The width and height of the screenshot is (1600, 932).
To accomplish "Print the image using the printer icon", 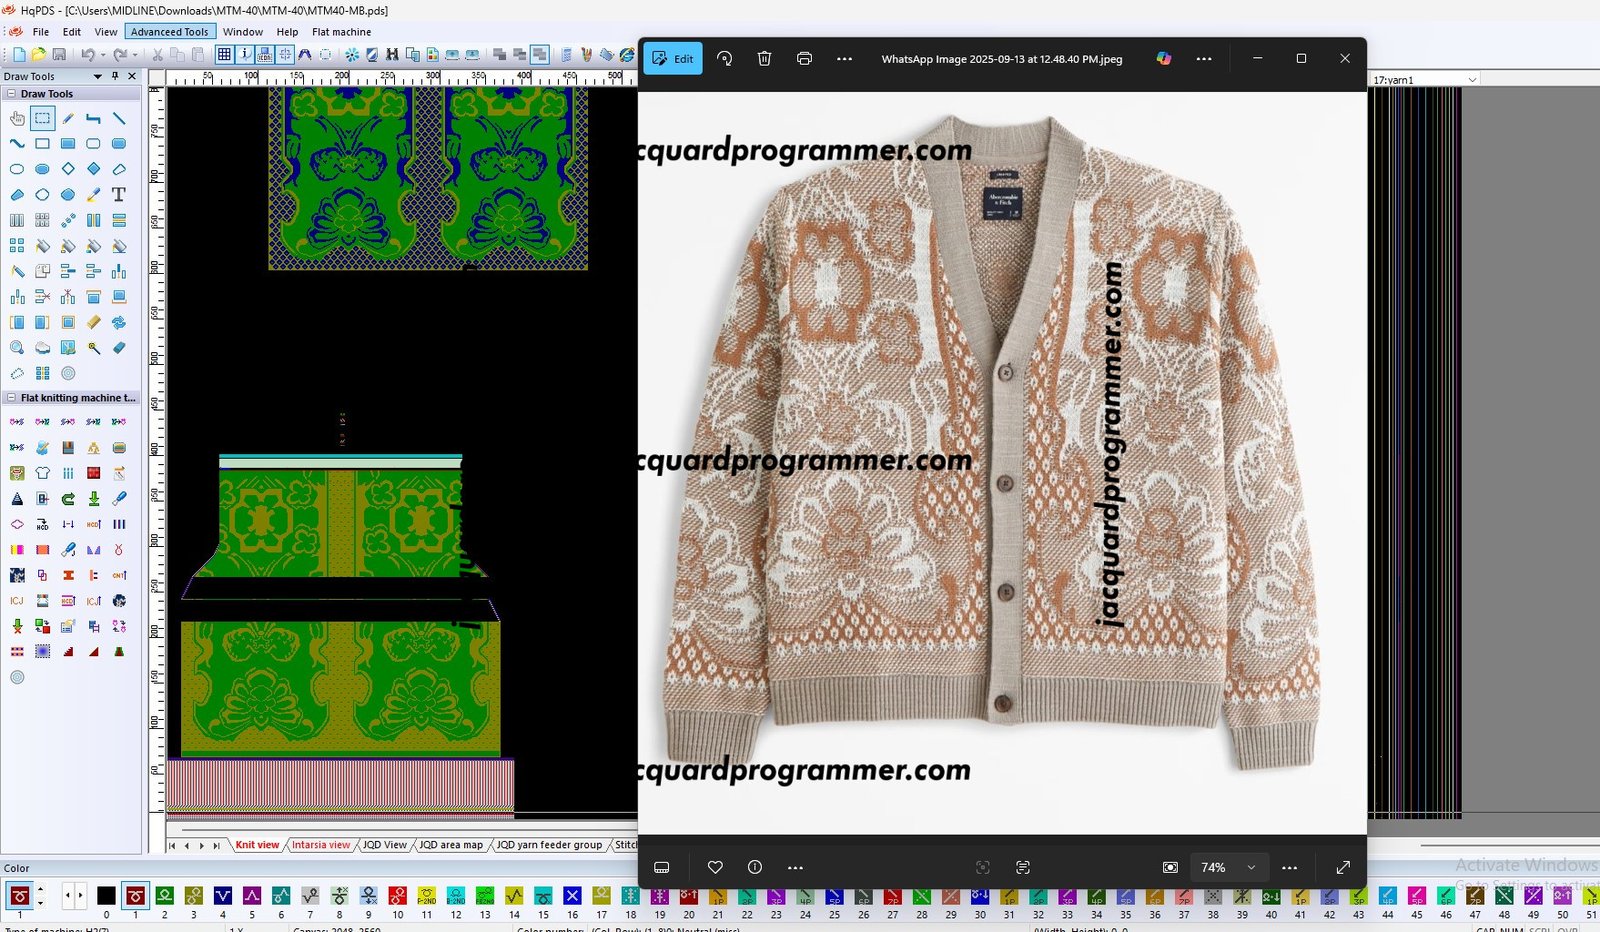I will click(x=804, y=59).
